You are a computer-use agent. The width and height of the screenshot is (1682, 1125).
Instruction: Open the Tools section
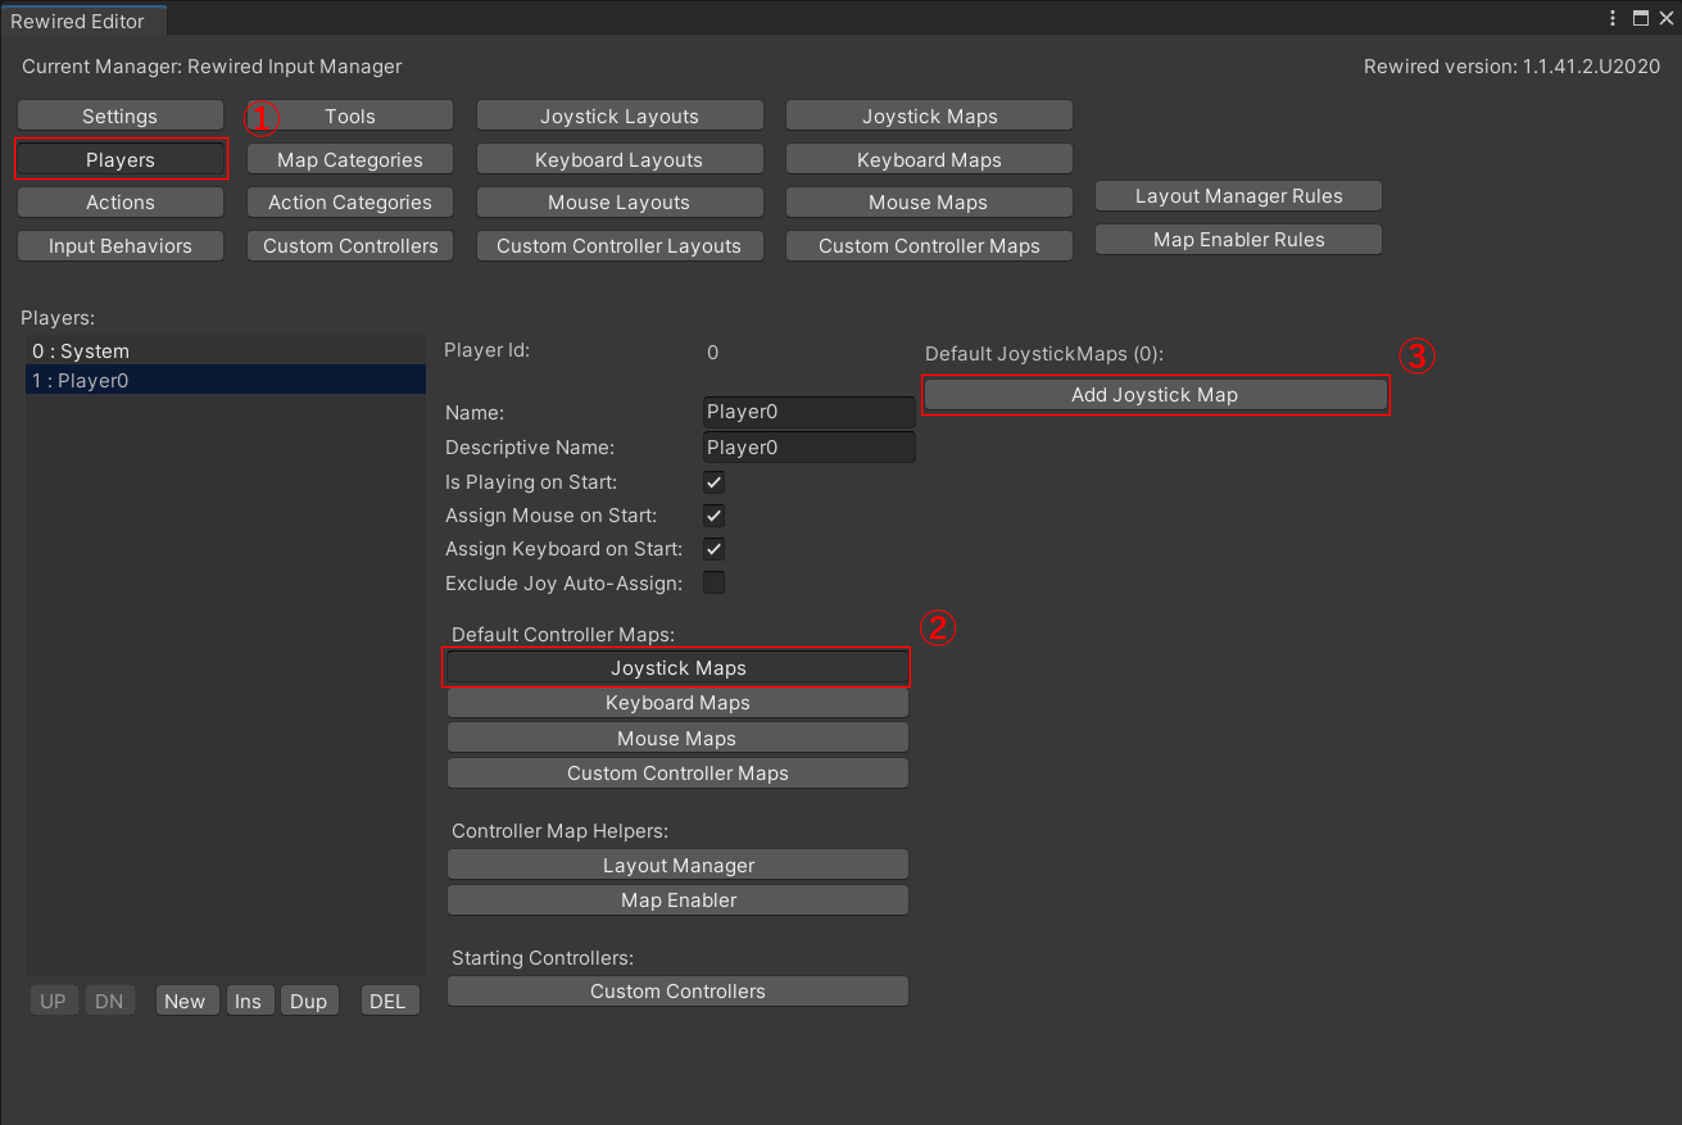(349, 115)
